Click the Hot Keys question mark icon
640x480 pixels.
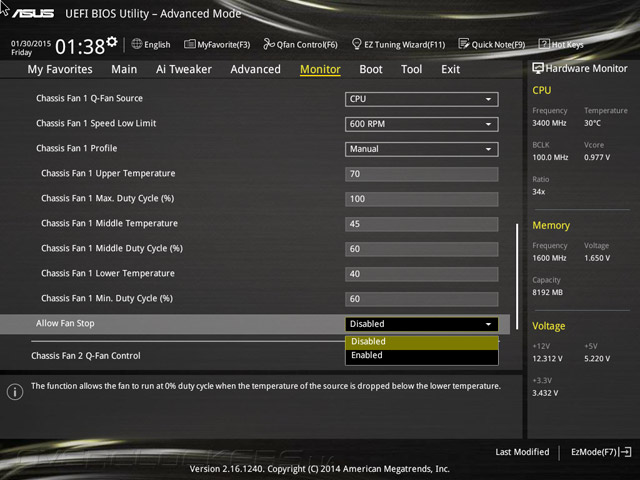pos(544,44)
